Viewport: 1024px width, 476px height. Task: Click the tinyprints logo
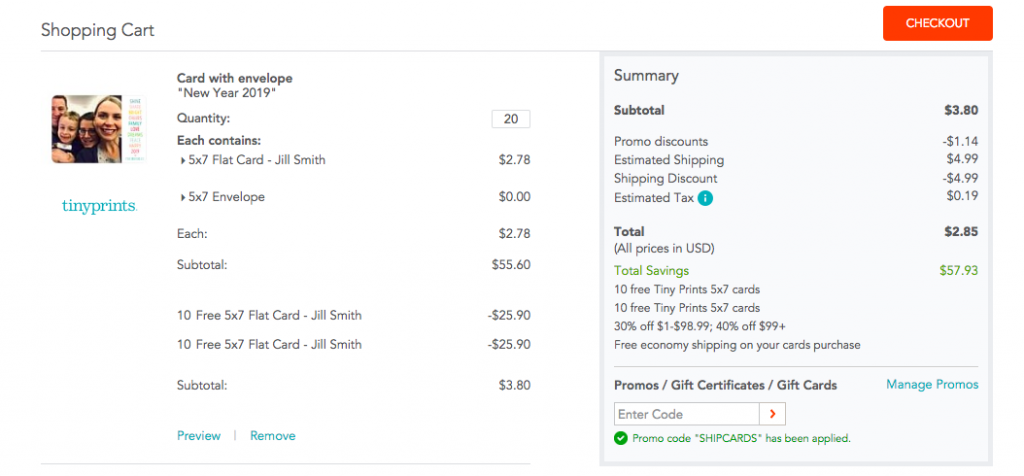point(99,206)
